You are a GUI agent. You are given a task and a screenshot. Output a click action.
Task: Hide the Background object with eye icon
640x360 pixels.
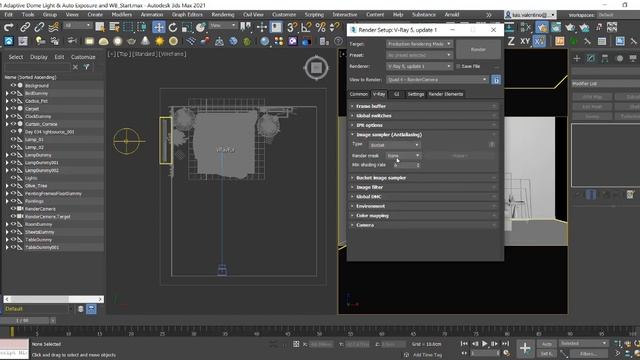tap(13, 85)
